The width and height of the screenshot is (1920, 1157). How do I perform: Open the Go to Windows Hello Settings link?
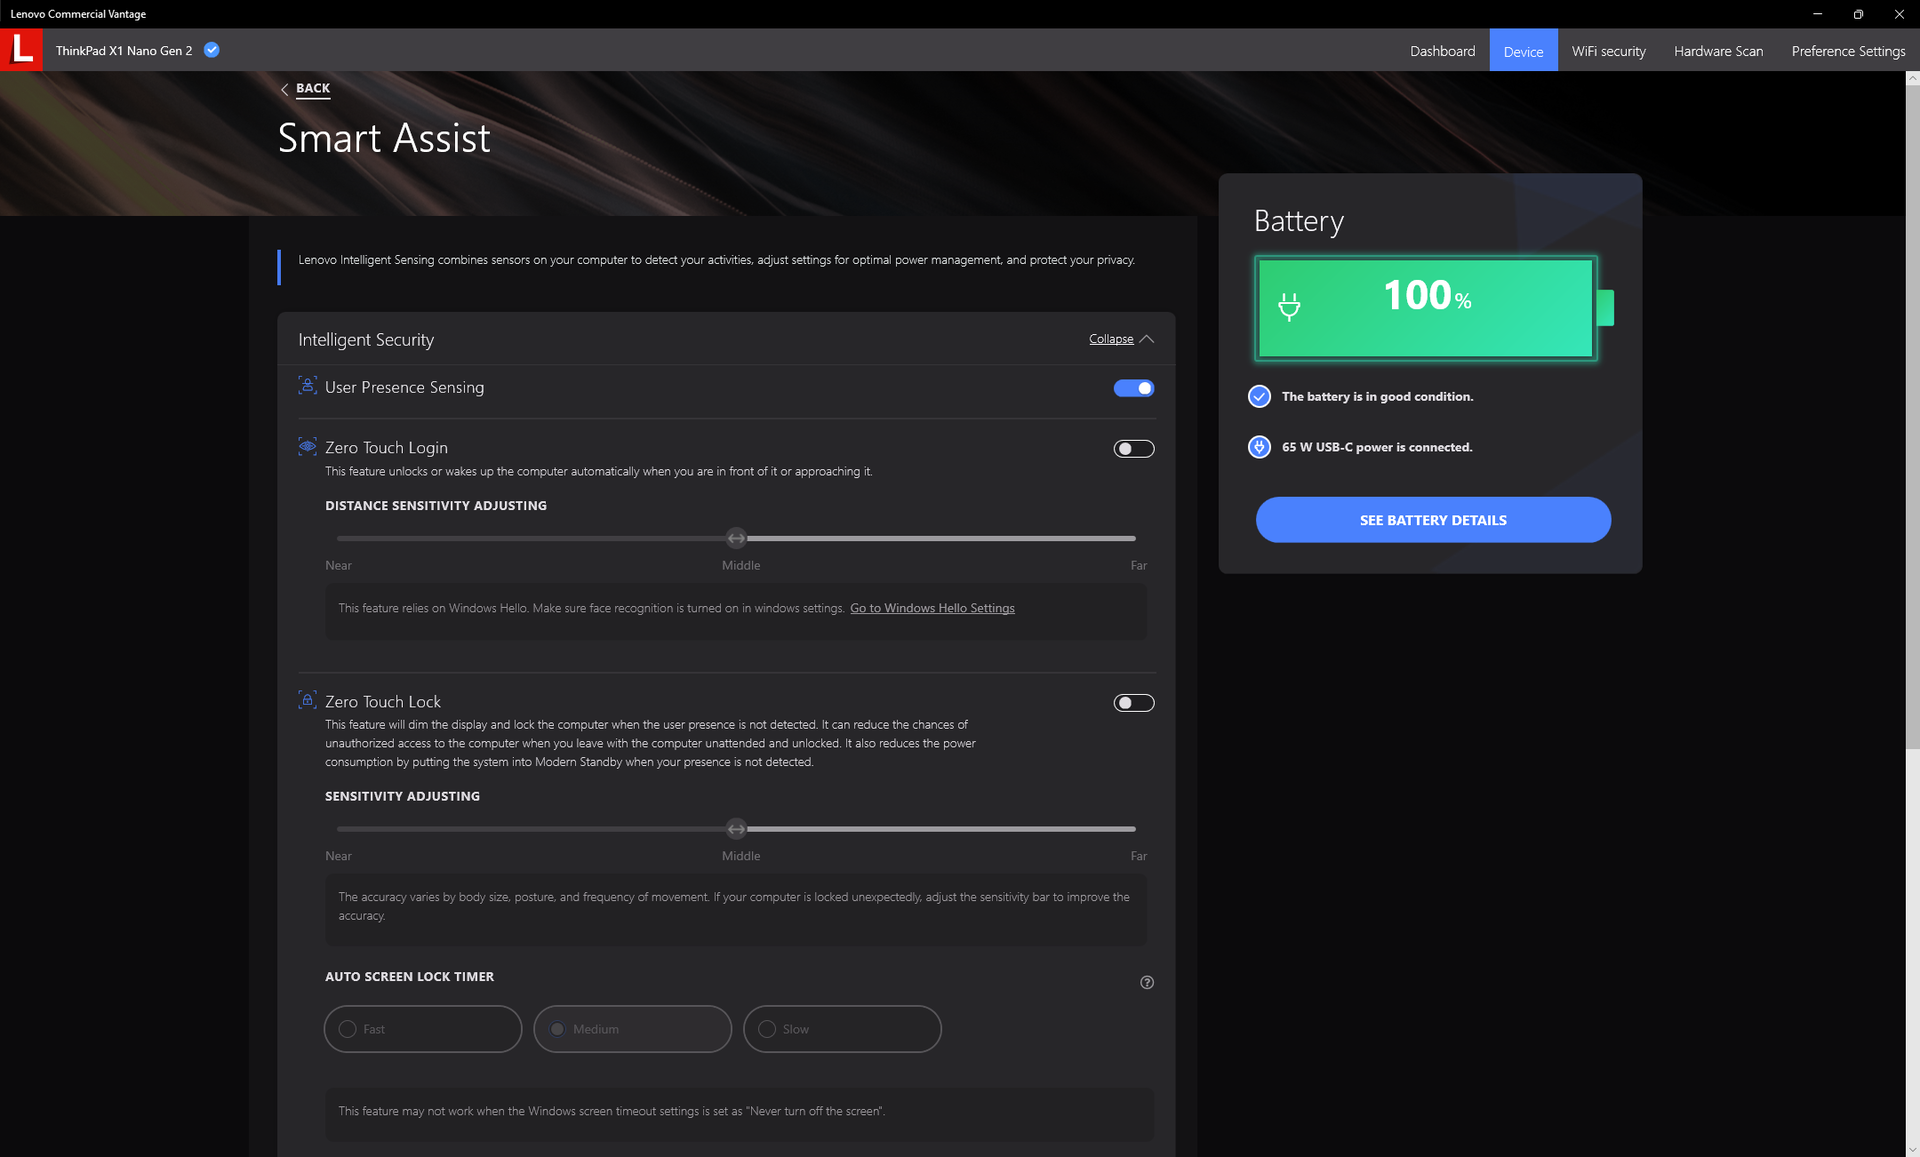(x=931, y=608)
